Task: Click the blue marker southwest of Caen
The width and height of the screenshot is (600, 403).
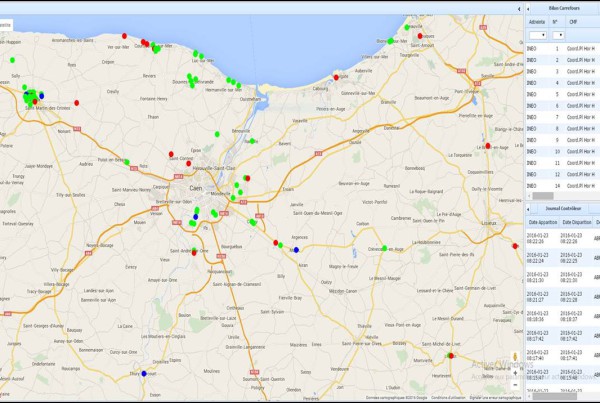Action: pos(194,219)
